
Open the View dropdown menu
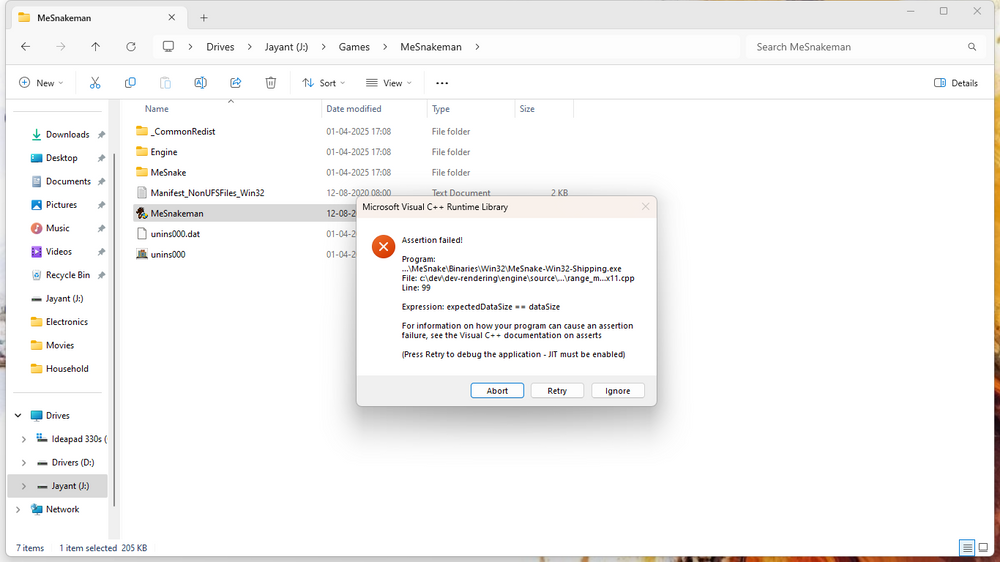(x=388, y=83)
